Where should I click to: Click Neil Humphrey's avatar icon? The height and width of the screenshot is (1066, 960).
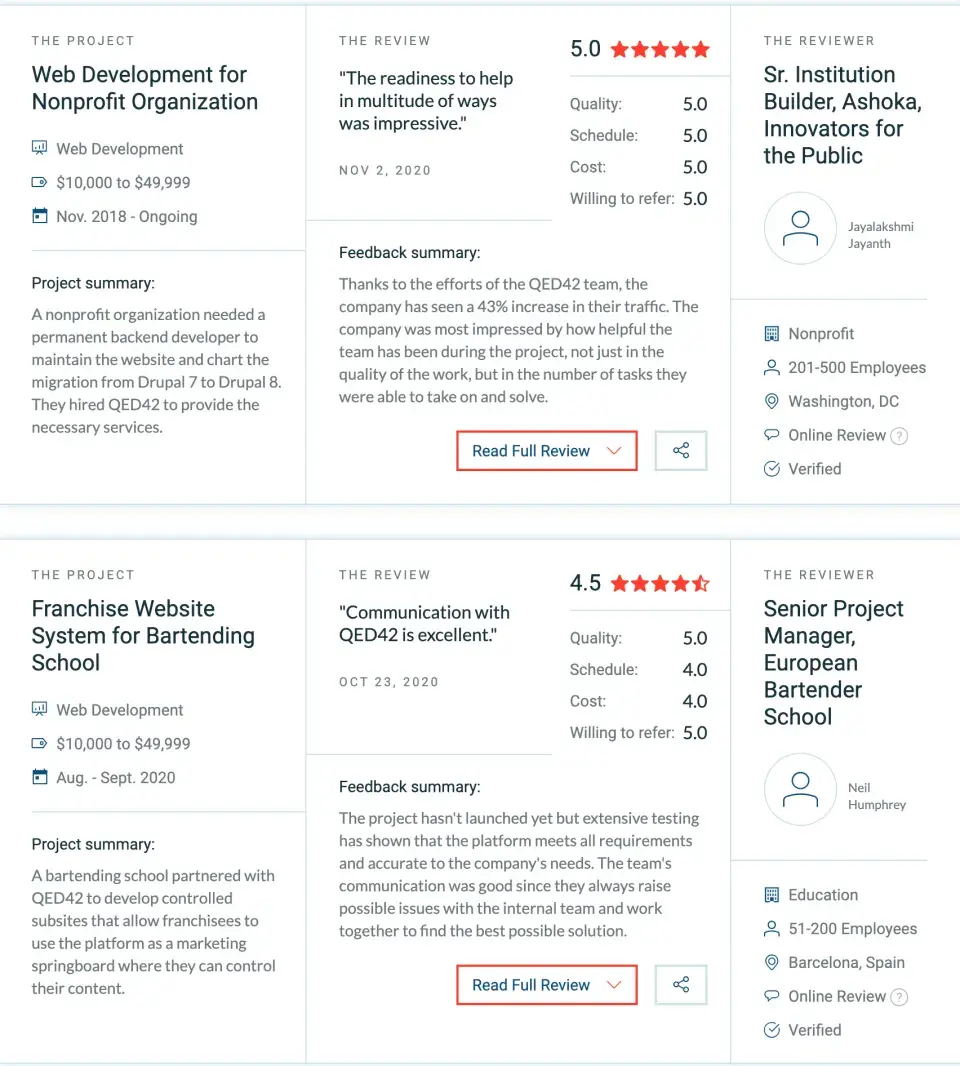tap(800, 789)
